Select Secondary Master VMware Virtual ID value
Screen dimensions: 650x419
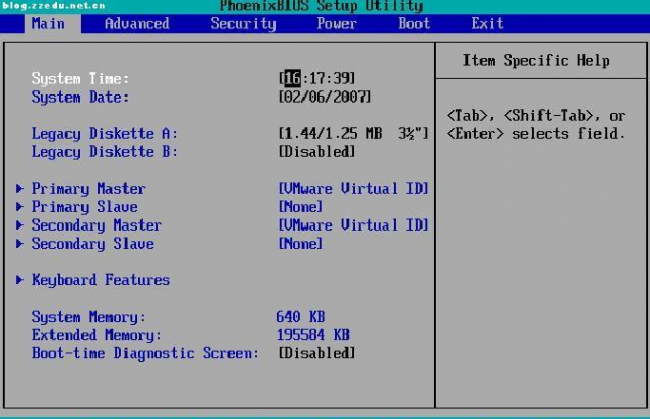[x=354, y=225]
